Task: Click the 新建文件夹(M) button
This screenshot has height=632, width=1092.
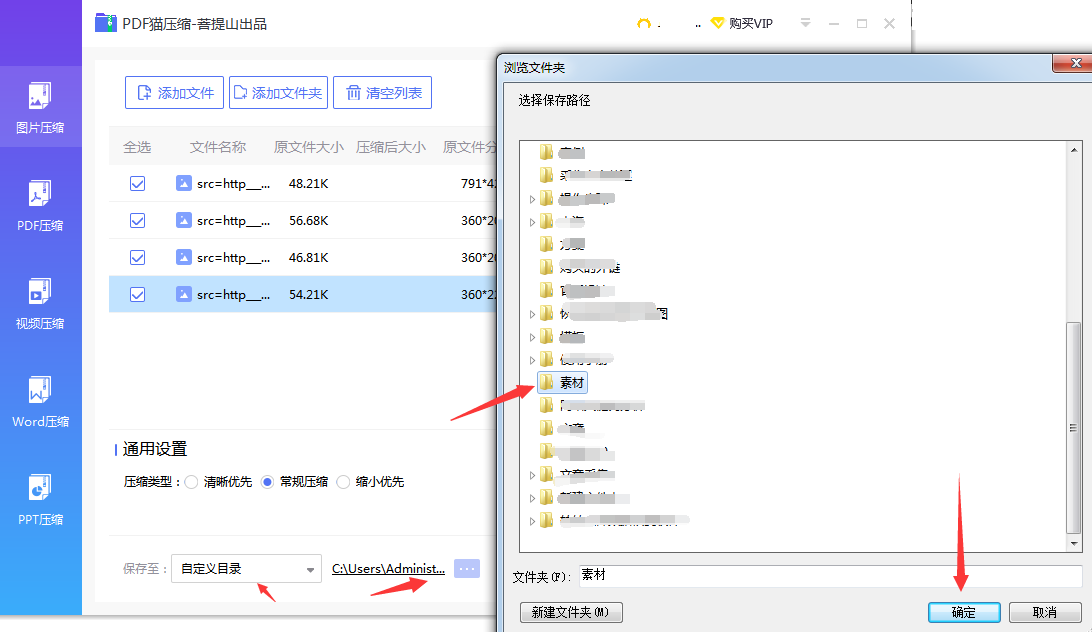Action: click(571, 612)
